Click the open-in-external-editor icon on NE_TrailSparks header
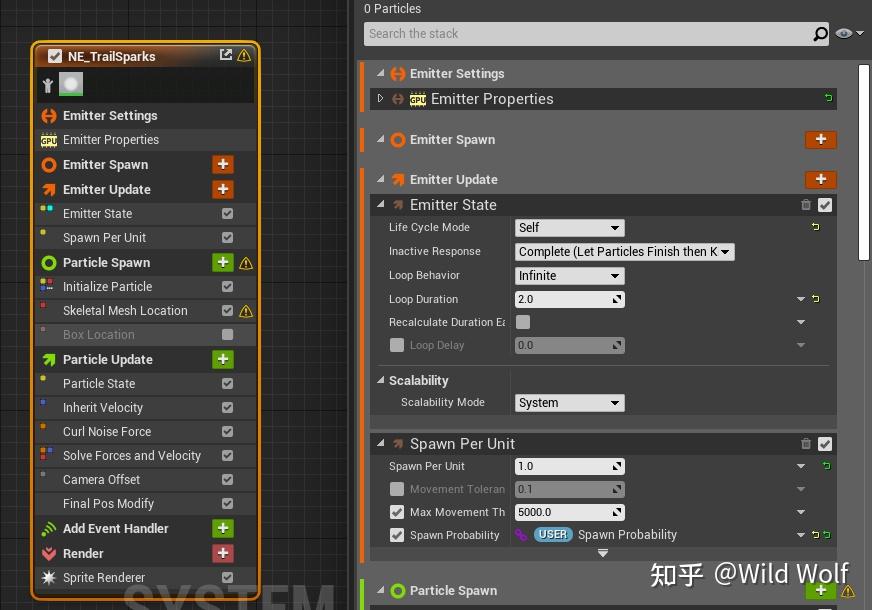 [x=226, y=55]
